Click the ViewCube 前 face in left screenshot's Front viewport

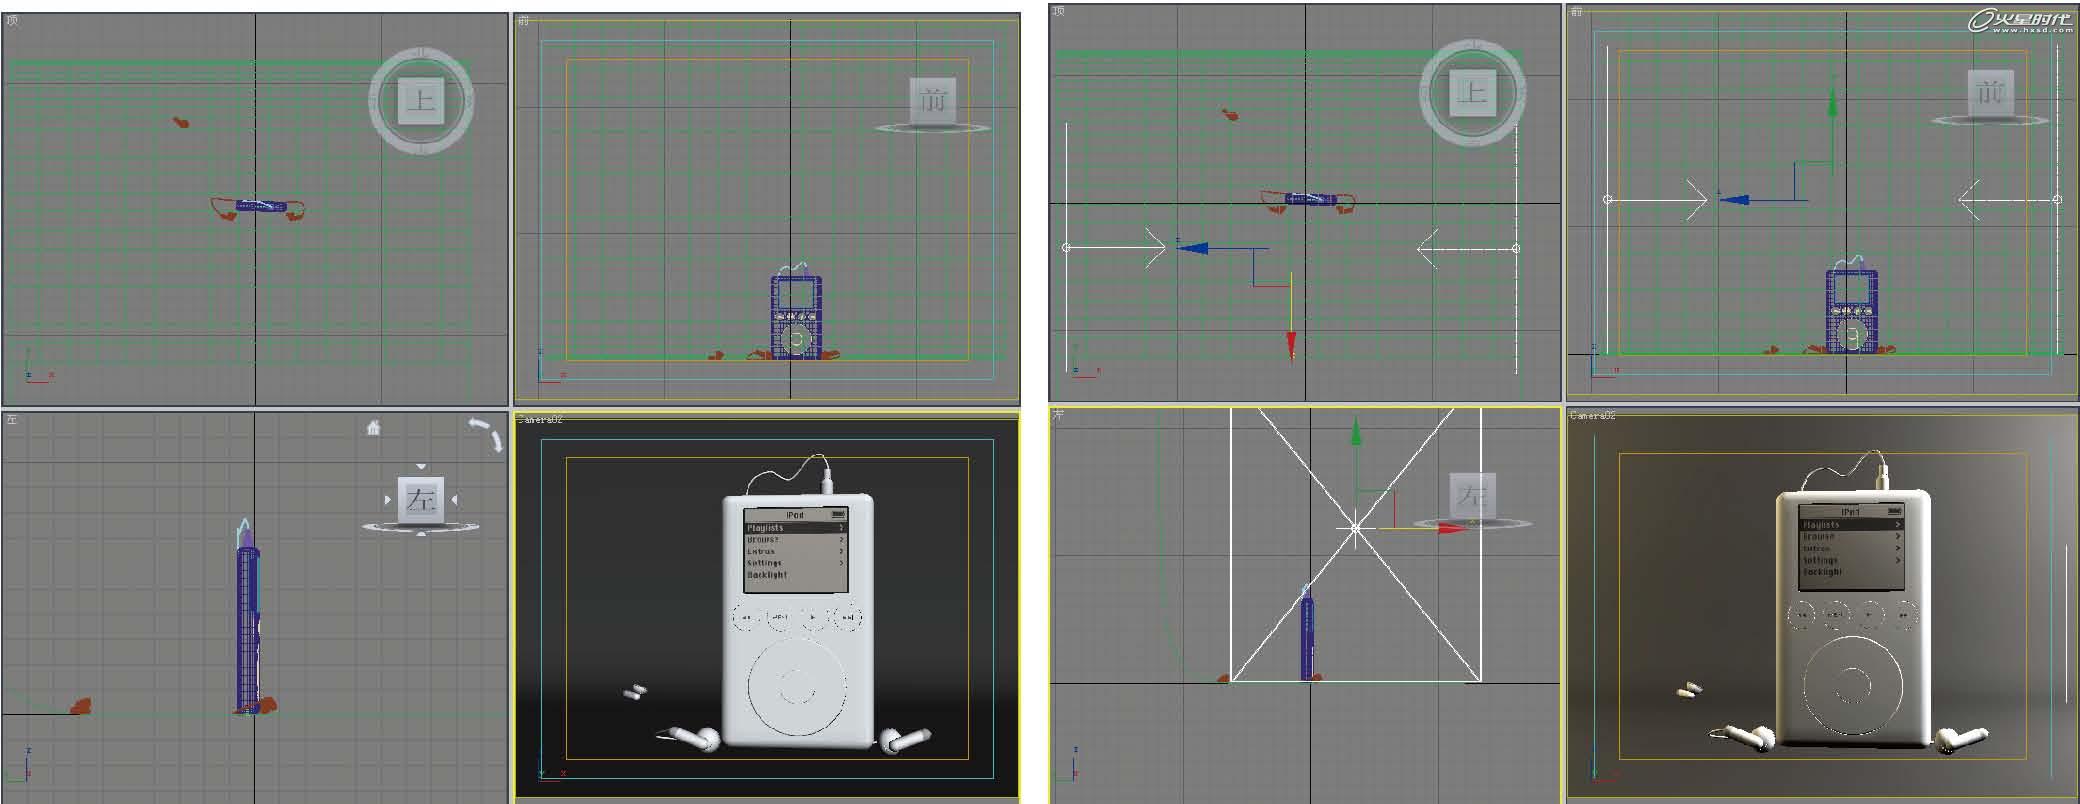coord(932,100)
